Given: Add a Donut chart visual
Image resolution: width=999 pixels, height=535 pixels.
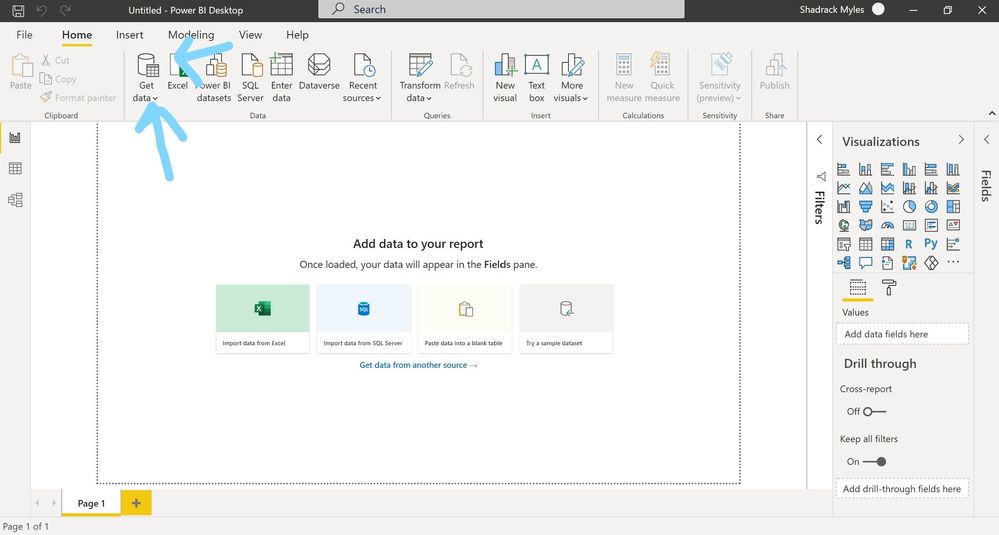Looking at the screenshot, I should point(931,206).
